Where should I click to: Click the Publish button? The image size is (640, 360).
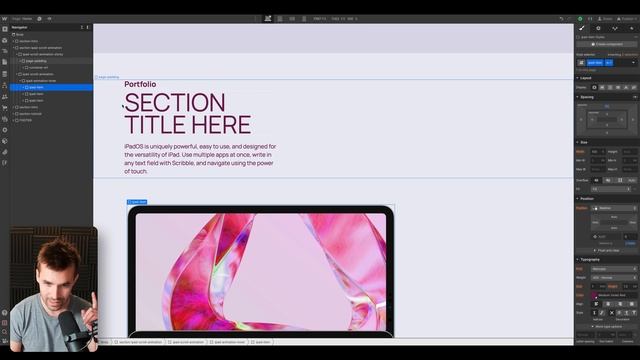pyautogui.click(x=628, y=19)
